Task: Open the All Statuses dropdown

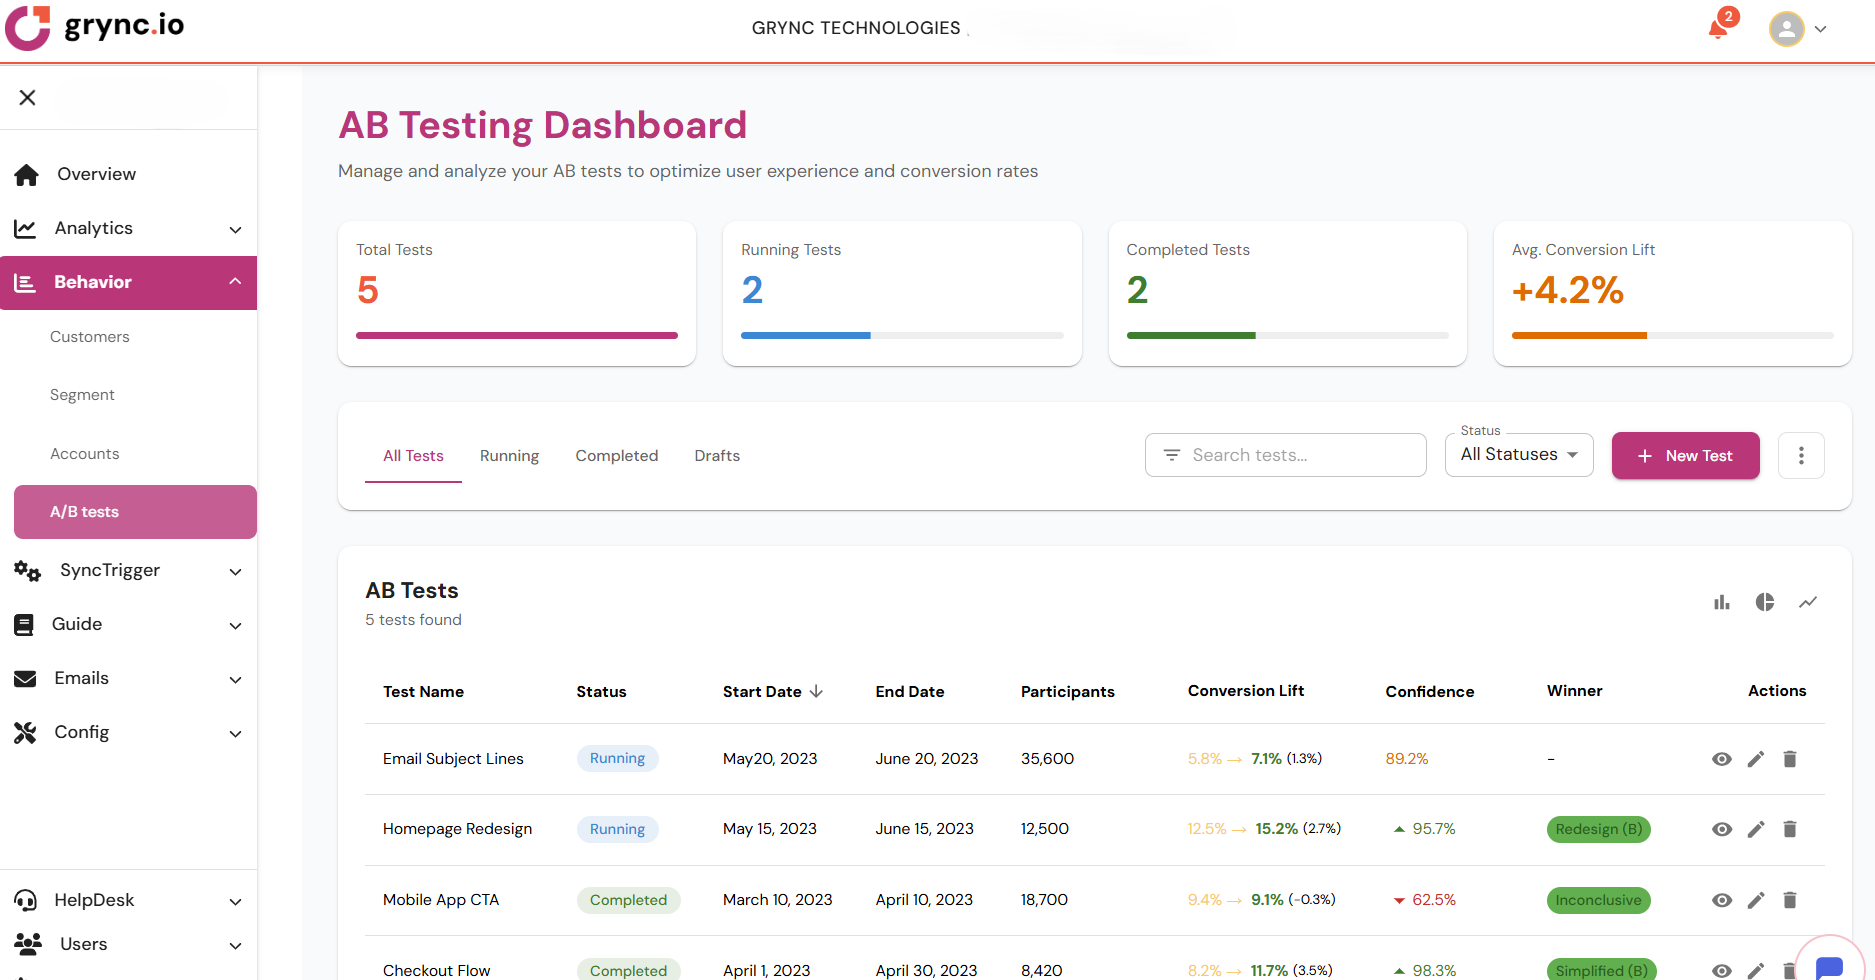Action: [x=1518, y=455]
